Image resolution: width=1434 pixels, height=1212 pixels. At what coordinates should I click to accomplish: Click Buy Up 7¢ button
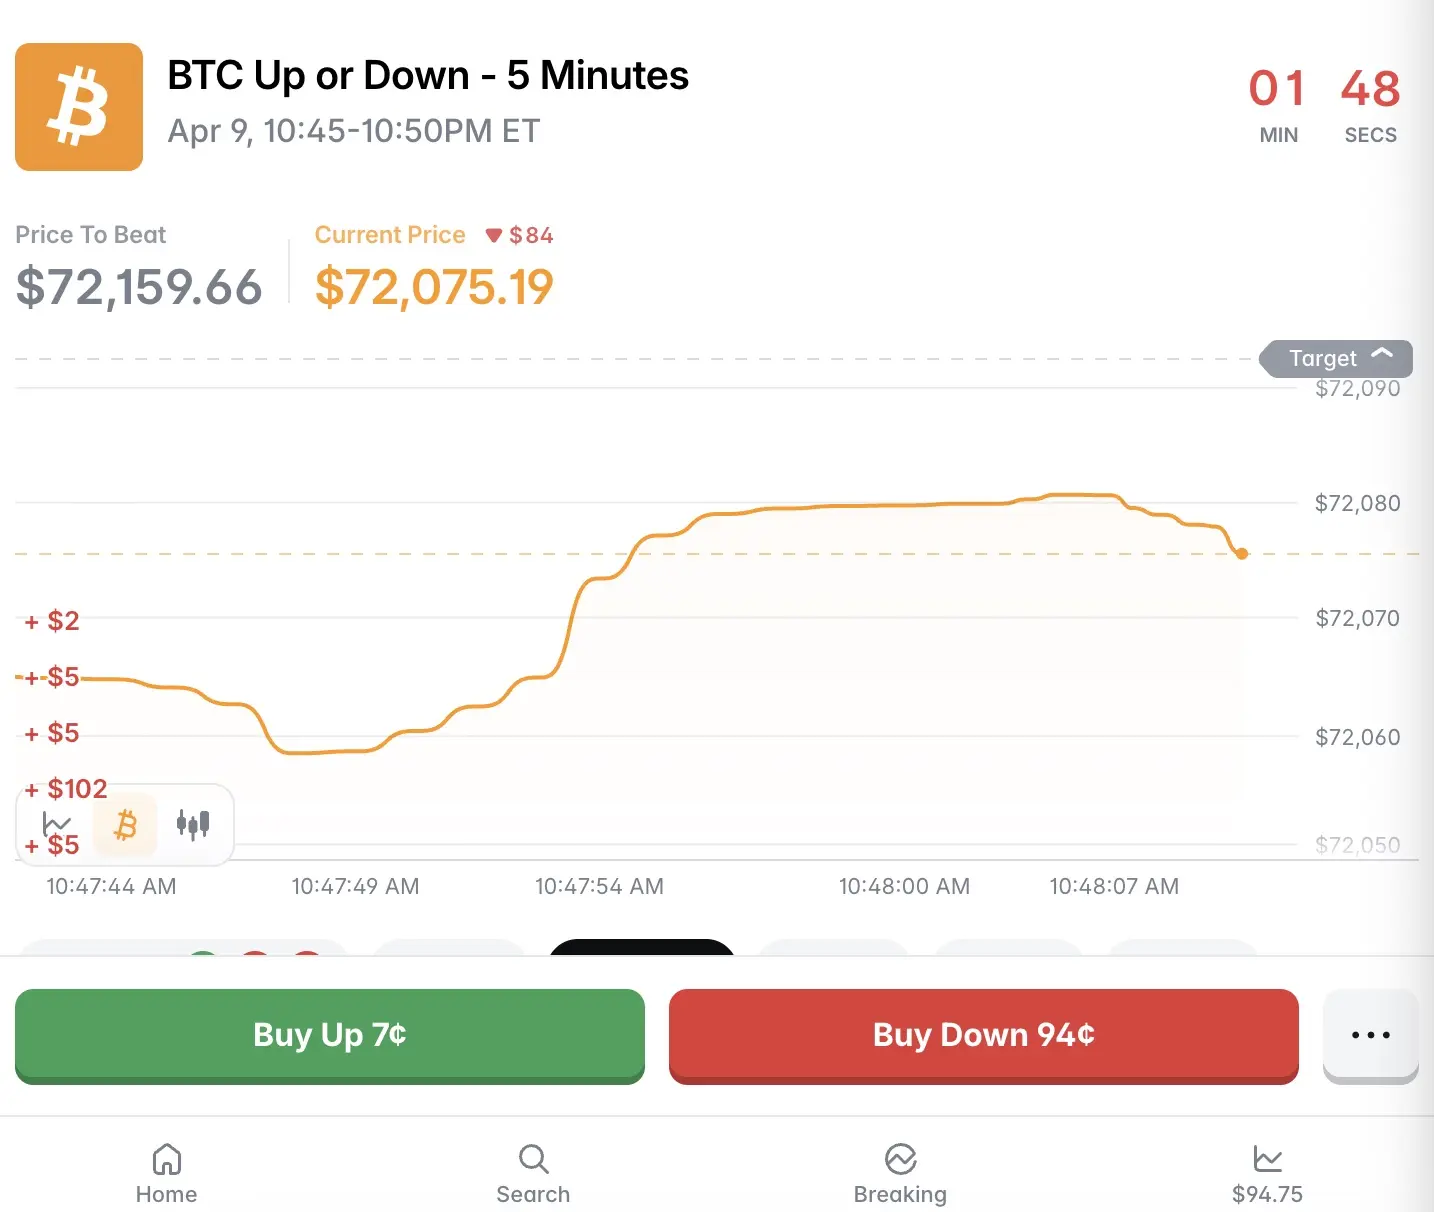[x=329, y=1035]
